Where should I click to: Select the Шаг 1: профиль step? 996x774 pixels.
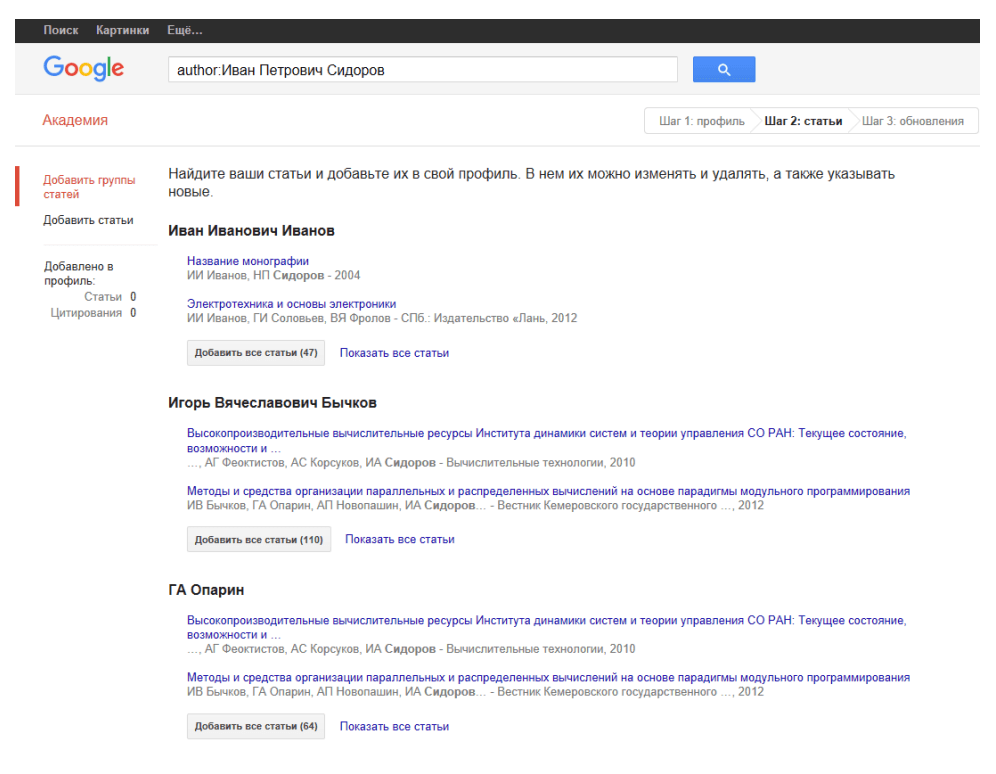coord(701,121)
